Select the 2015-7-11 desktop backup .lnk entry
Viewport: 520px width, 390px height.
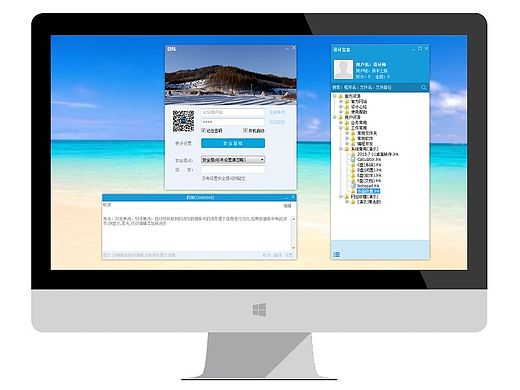pos(378,154)
